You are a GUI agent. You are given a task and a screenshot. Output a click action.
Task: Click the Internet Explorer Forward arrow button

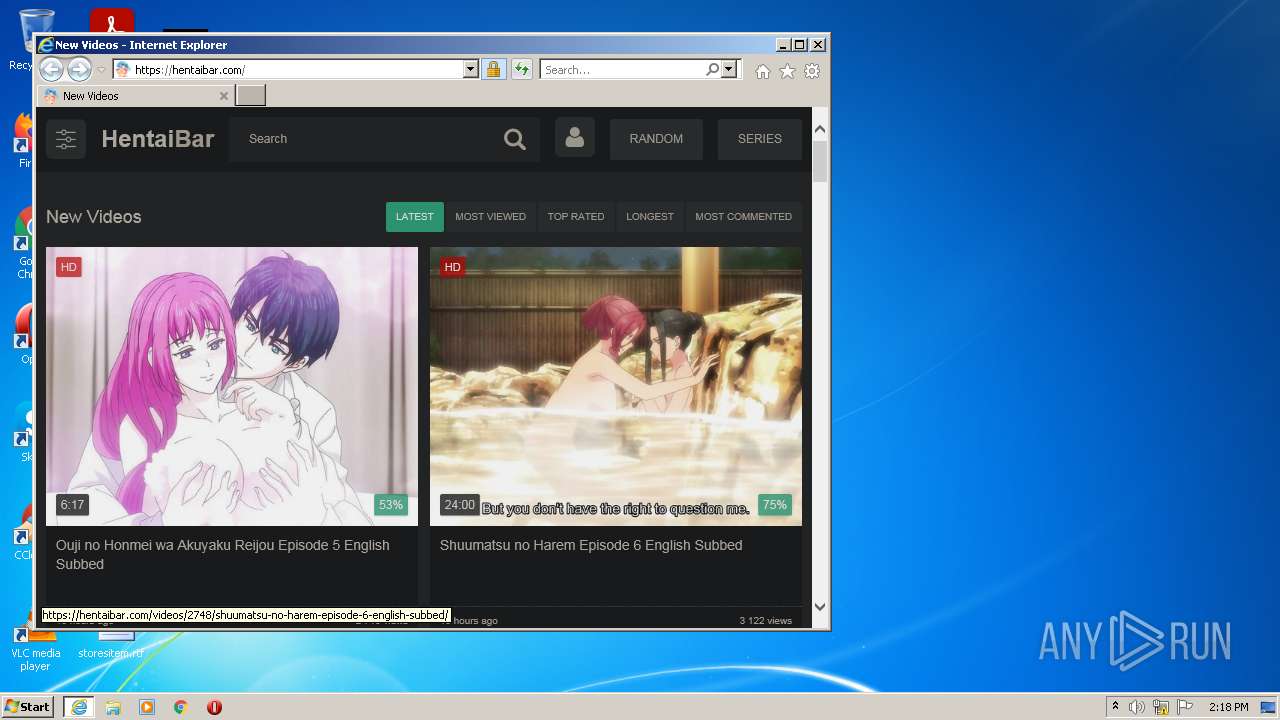coord(79,70)
